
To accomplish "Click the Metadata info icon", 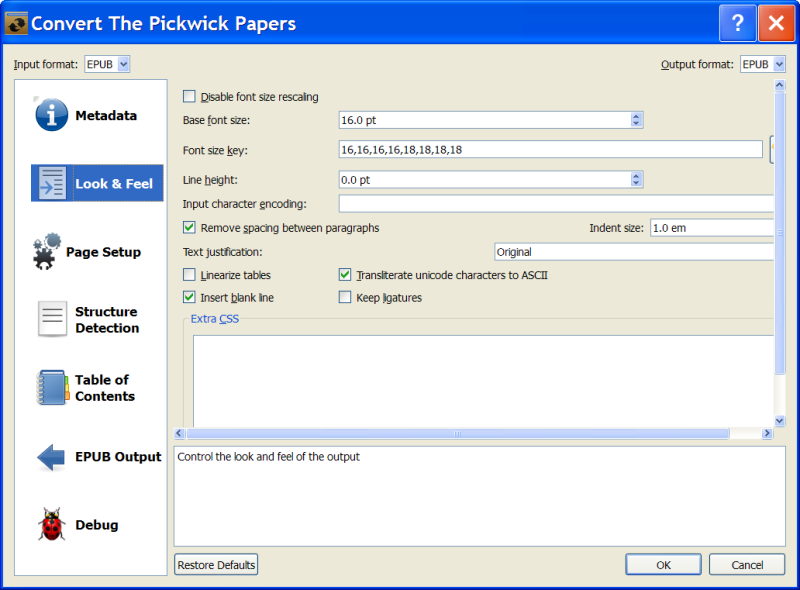I will [x=51, y=115].
